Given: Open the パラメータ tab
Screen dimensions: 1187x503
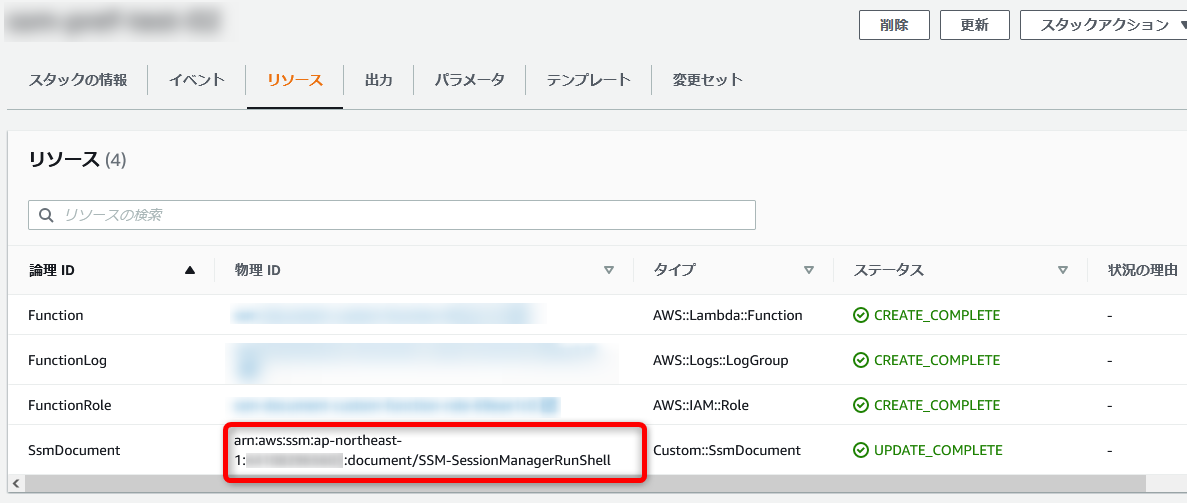Looking at the screenshot, I should click(x=469, y=80).
